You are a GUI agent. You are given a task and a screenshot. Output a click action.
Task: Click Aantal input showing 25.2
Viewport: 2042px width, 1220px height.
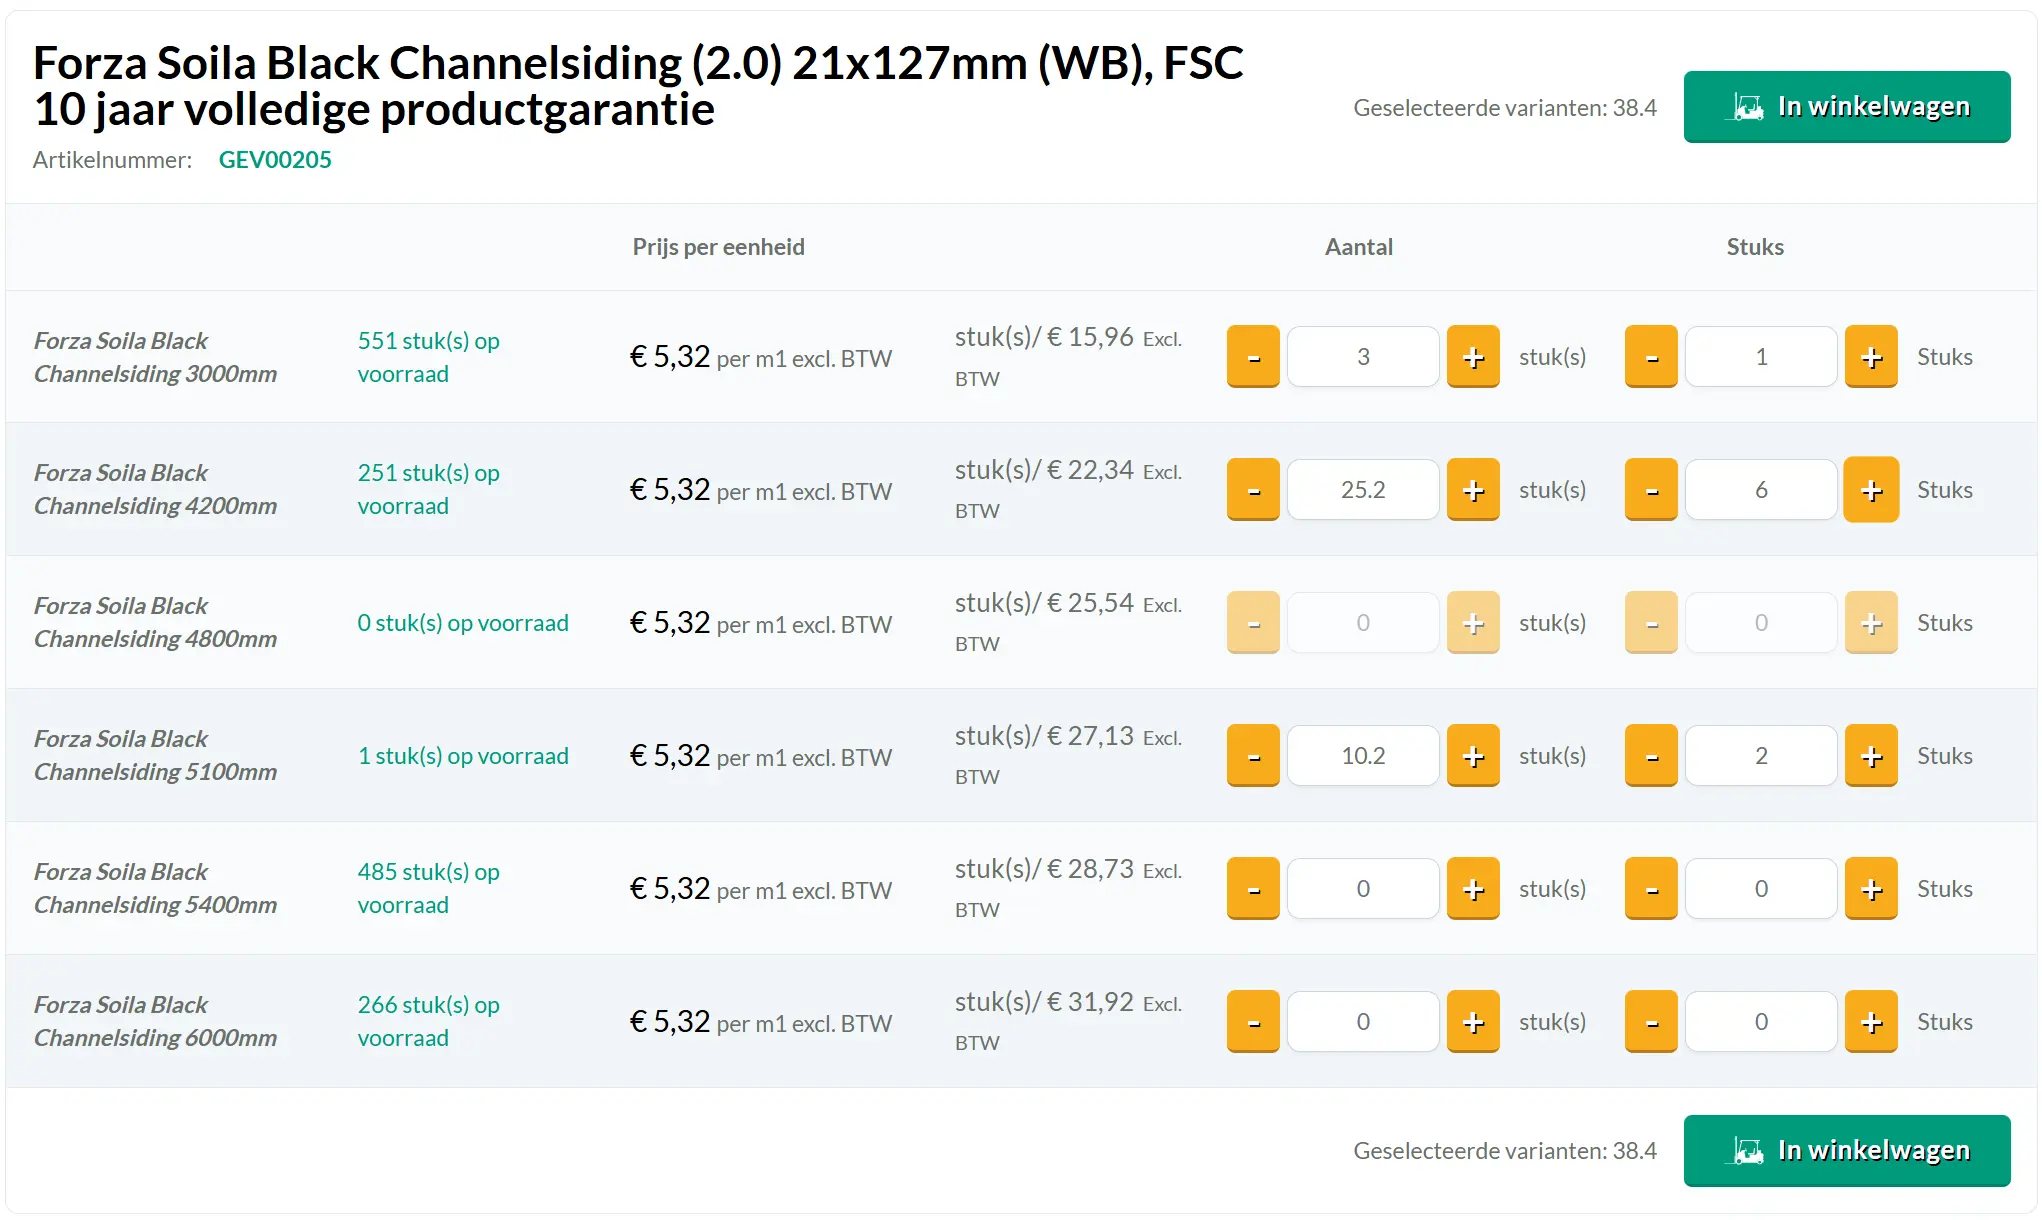pyautogui.click(x=1363, y=490)
